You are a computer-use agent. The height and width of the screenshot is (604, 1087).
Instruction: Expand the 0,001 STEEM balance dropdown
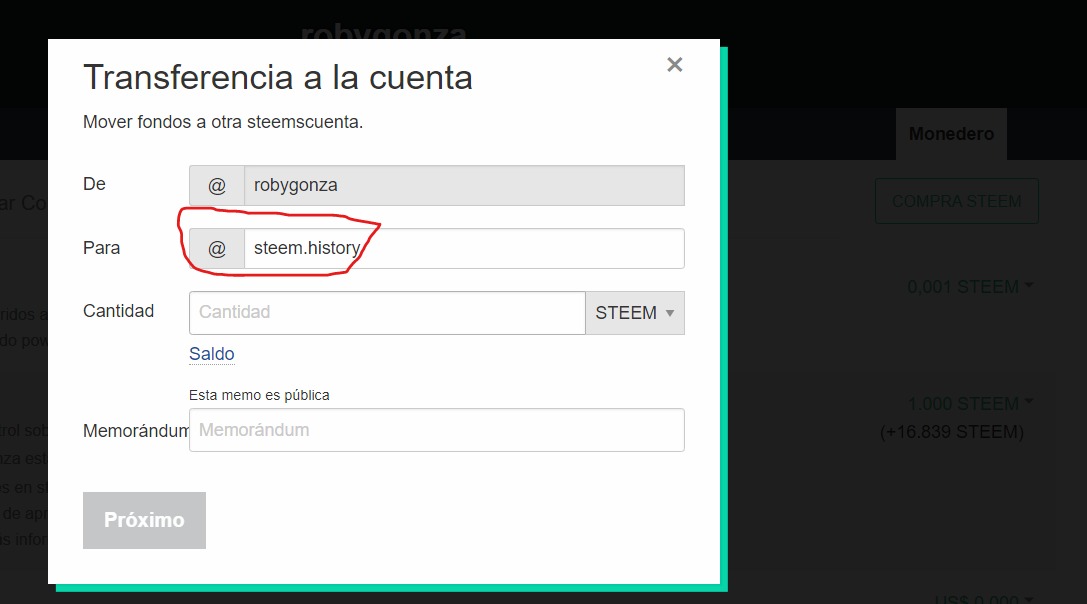pyautogui.click(x=971, y=286)
